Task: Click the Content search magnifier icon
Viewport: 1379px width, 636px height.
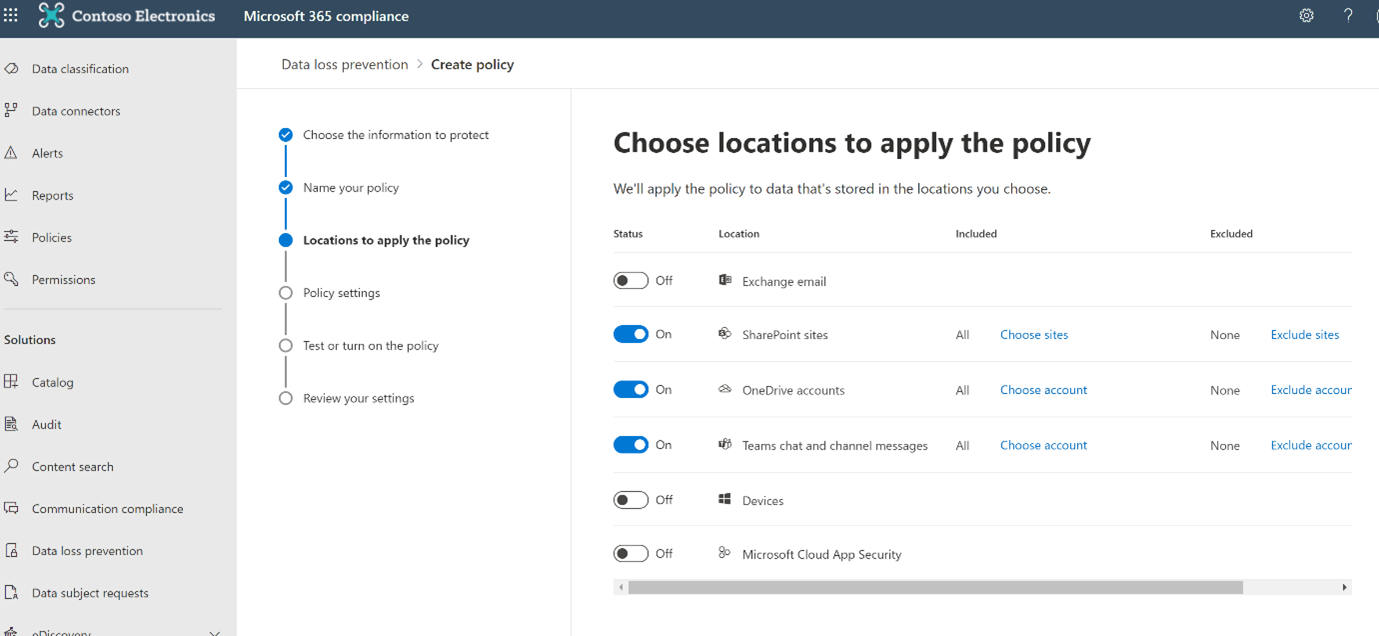Action: 11,466
